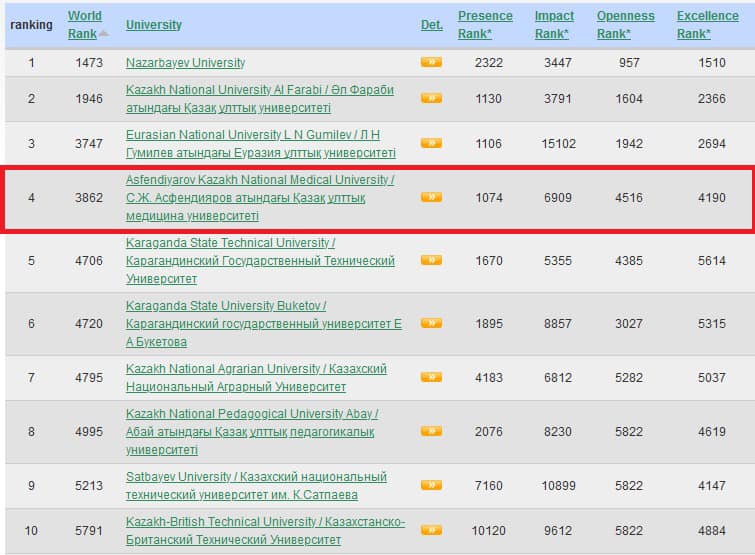Open details icon for Asfendiyarov Medical University
Image resolution: width=755 pixels, height=555 pixels.
pos(431,197)
